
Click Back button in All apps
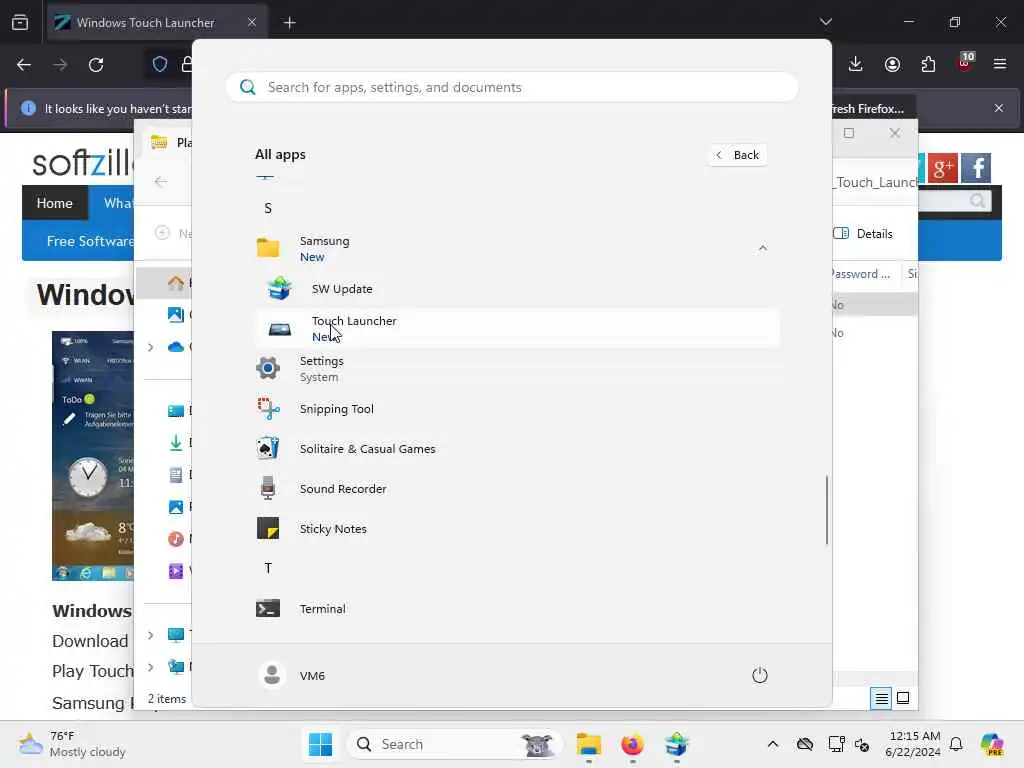[x=738, y=155]
